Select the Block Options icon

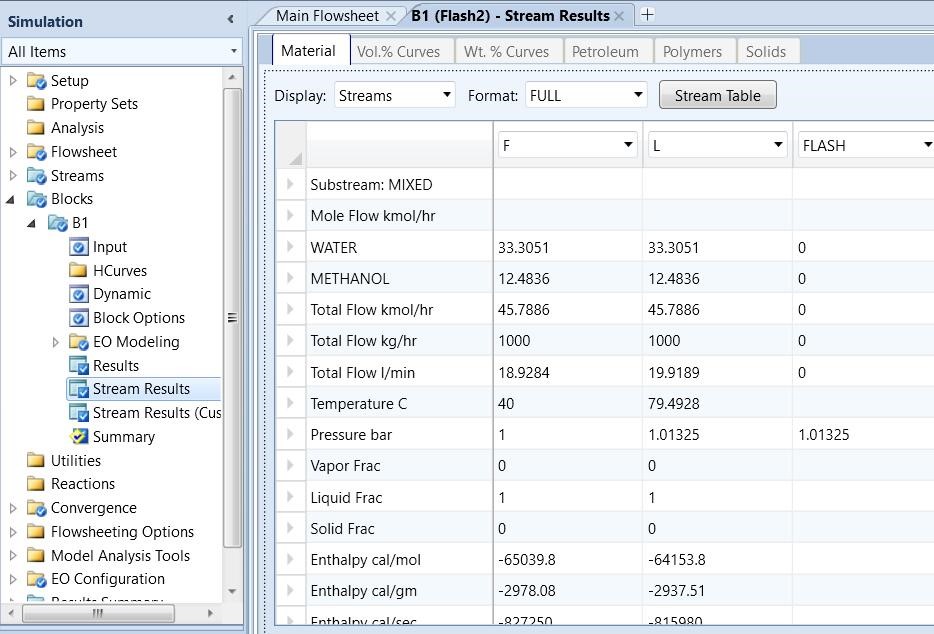coord(79,318)
